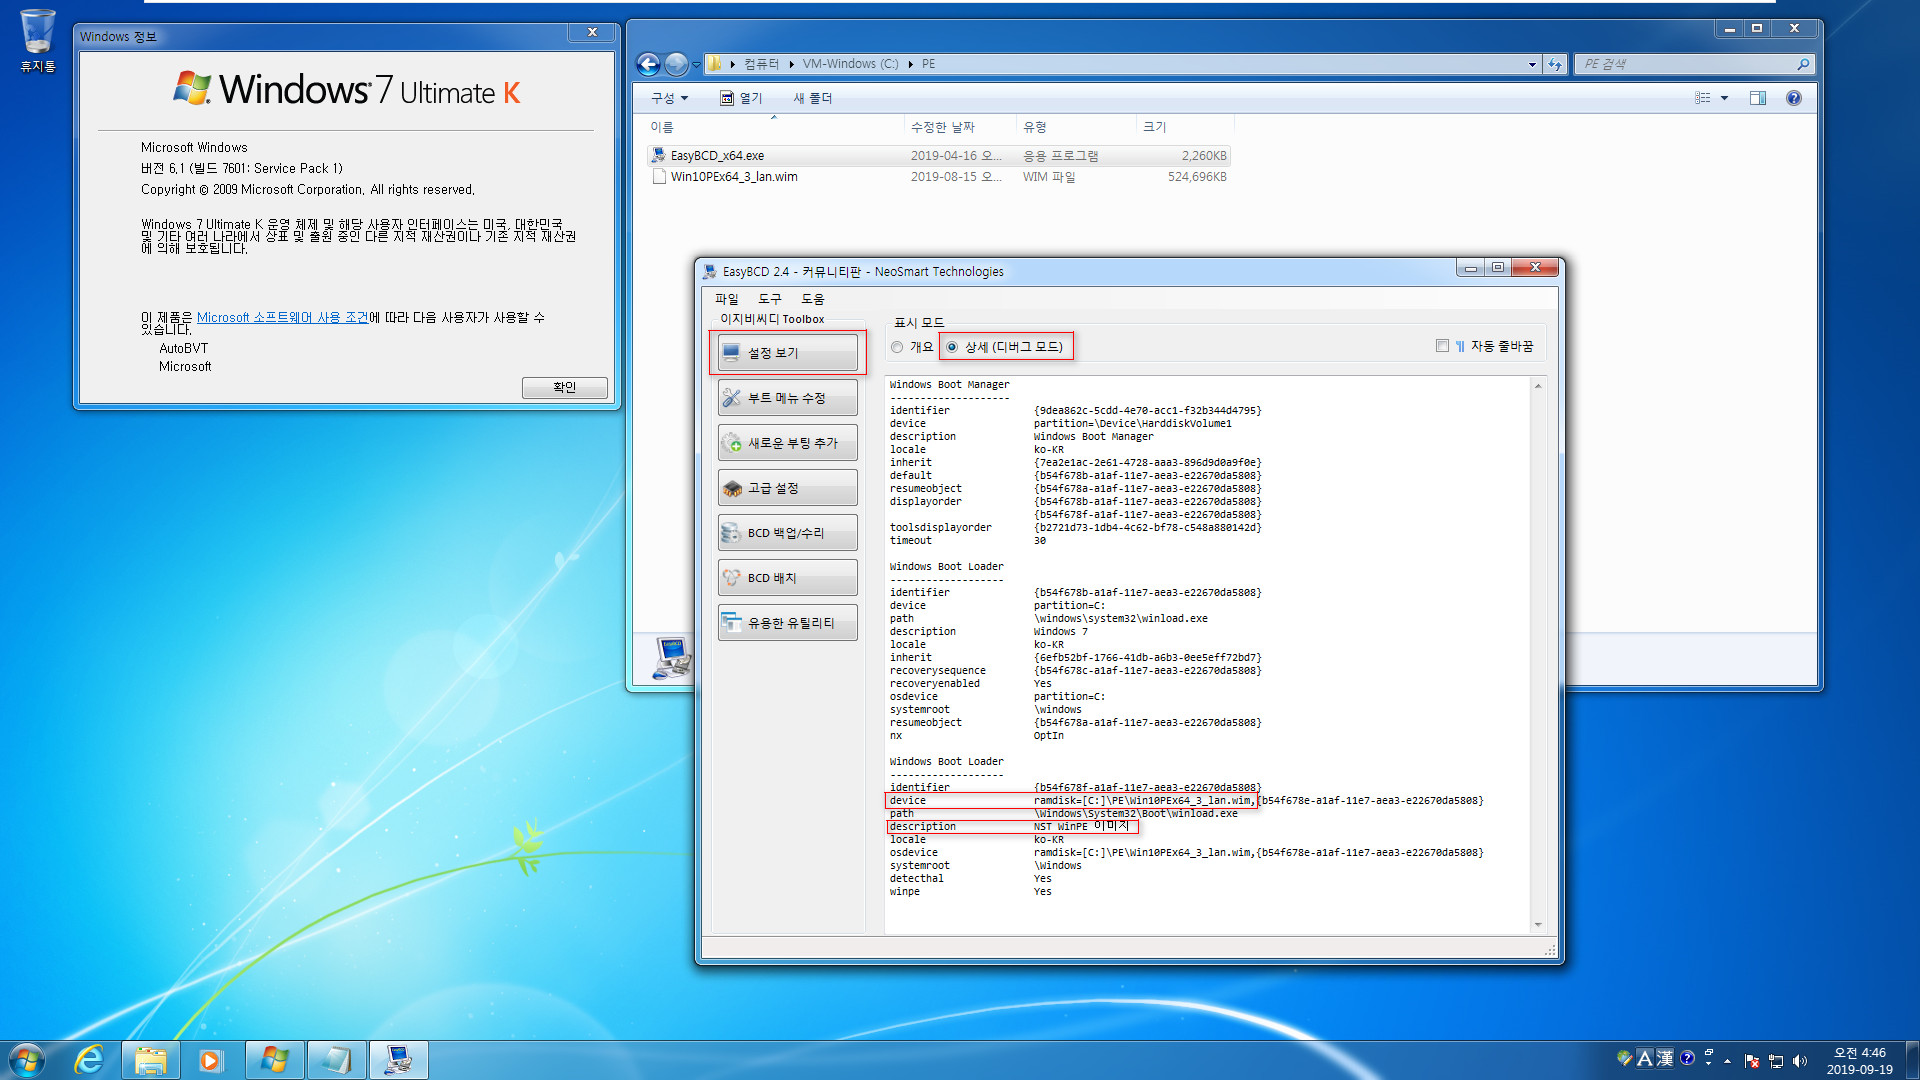Expand dropdown arrow after VM-Windows (C:) breadcrumb
This screenshot has width=1920, height=1080.
[911, 64]
